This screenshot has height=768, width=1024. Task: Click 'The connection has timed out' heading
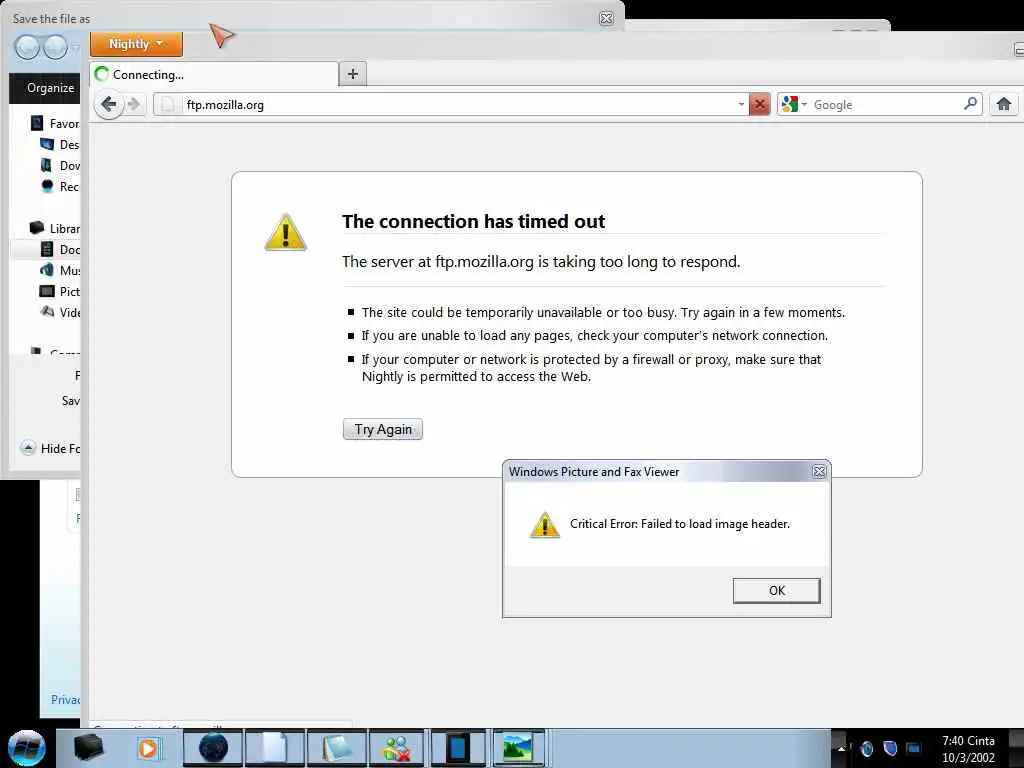tap(473, 221)
